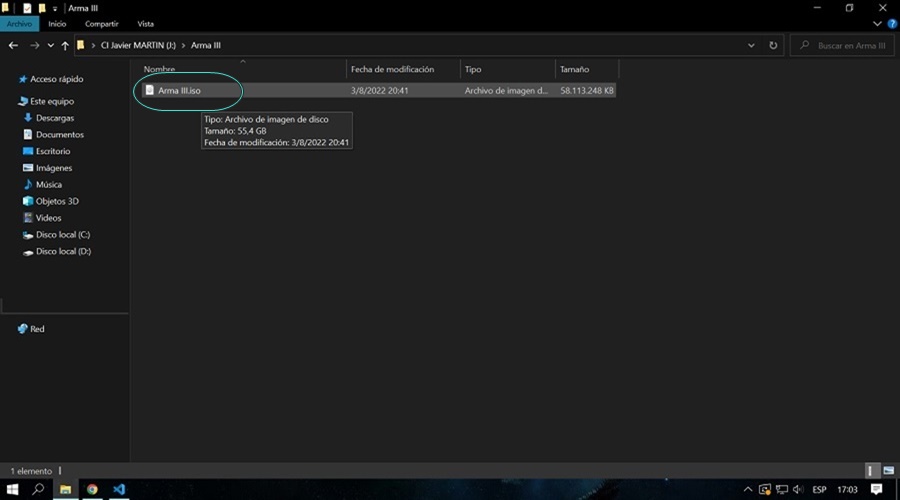This screenshot has width=900, height=500.
Task: Click the Archivo de imagen d... type cell
Action: click(x=506, y=90)
